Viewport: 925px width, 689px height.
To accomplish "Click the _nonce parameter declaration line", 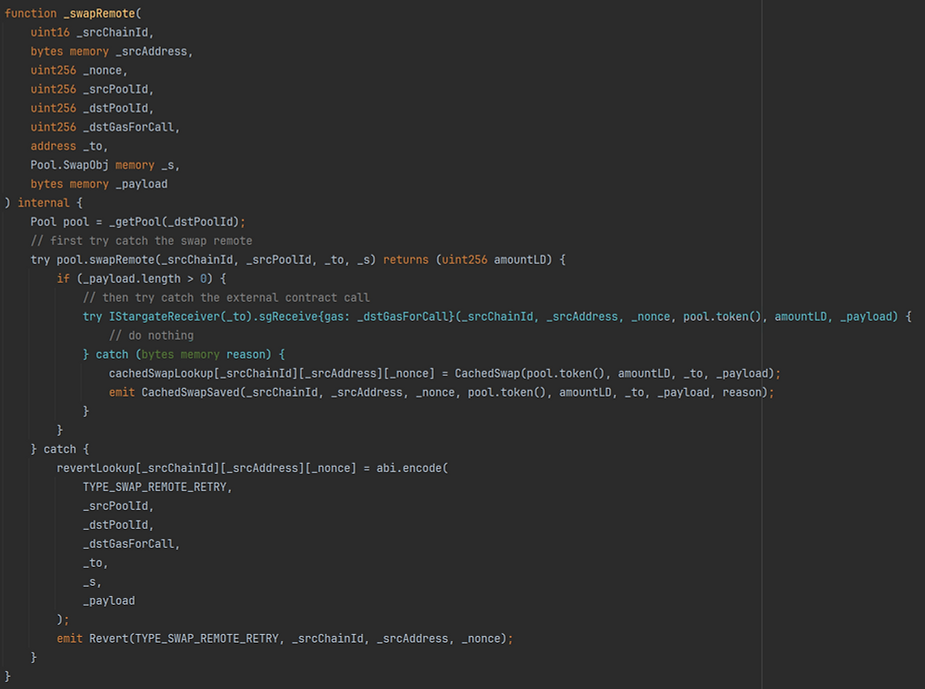I will pyautogui.click(x=79, y=70).
